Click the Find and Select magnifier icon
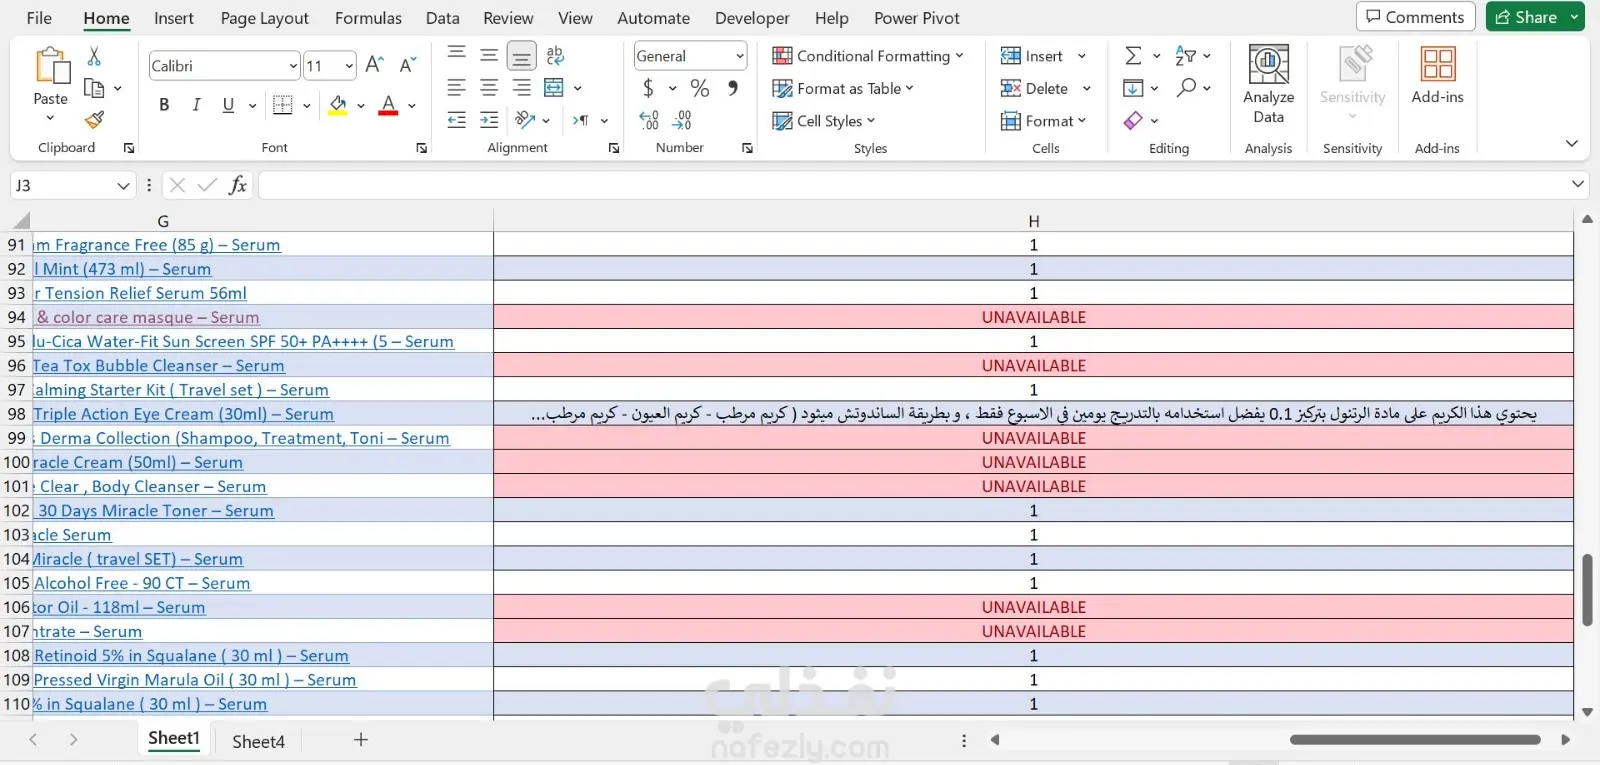This screenshot has width=1600, height=765. [x=1186, y=88]
